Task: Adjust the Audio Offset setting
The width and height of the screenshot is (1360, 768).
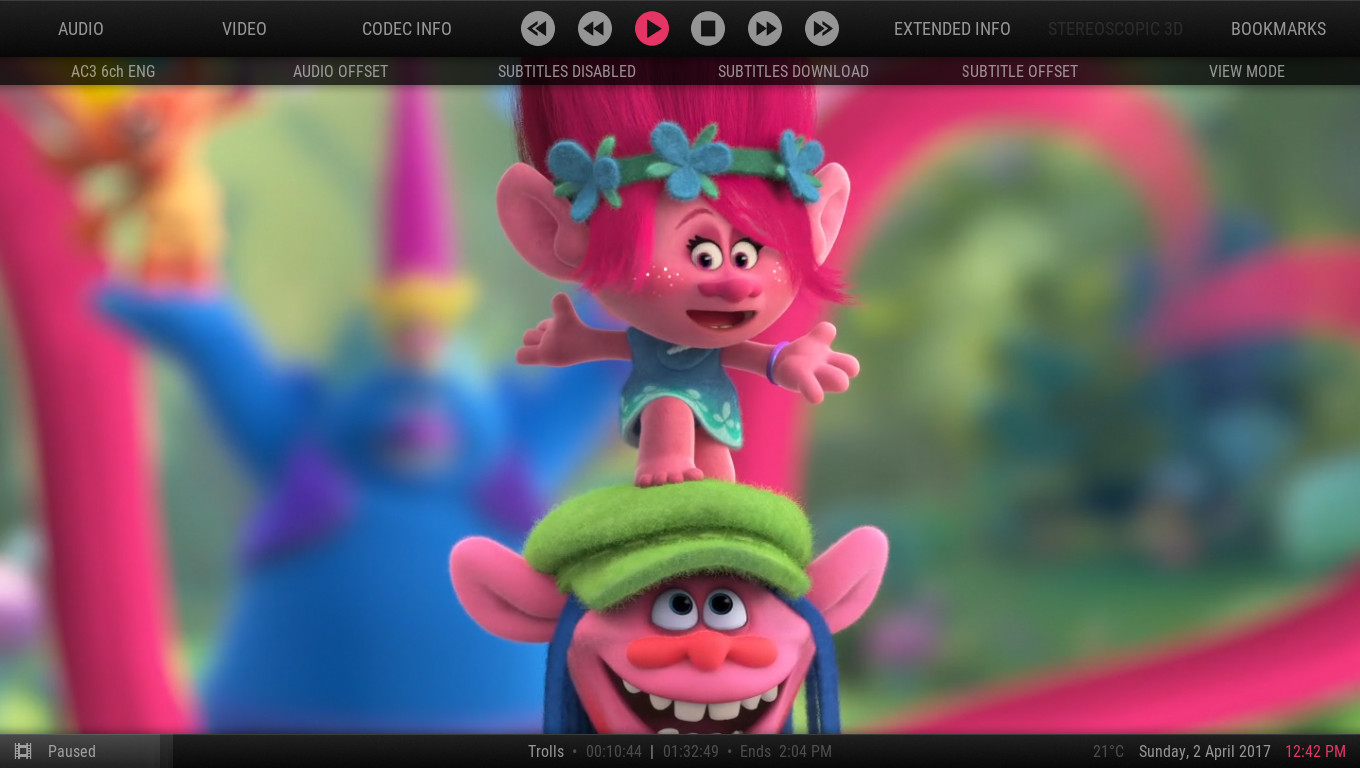Action: point(340,71)
